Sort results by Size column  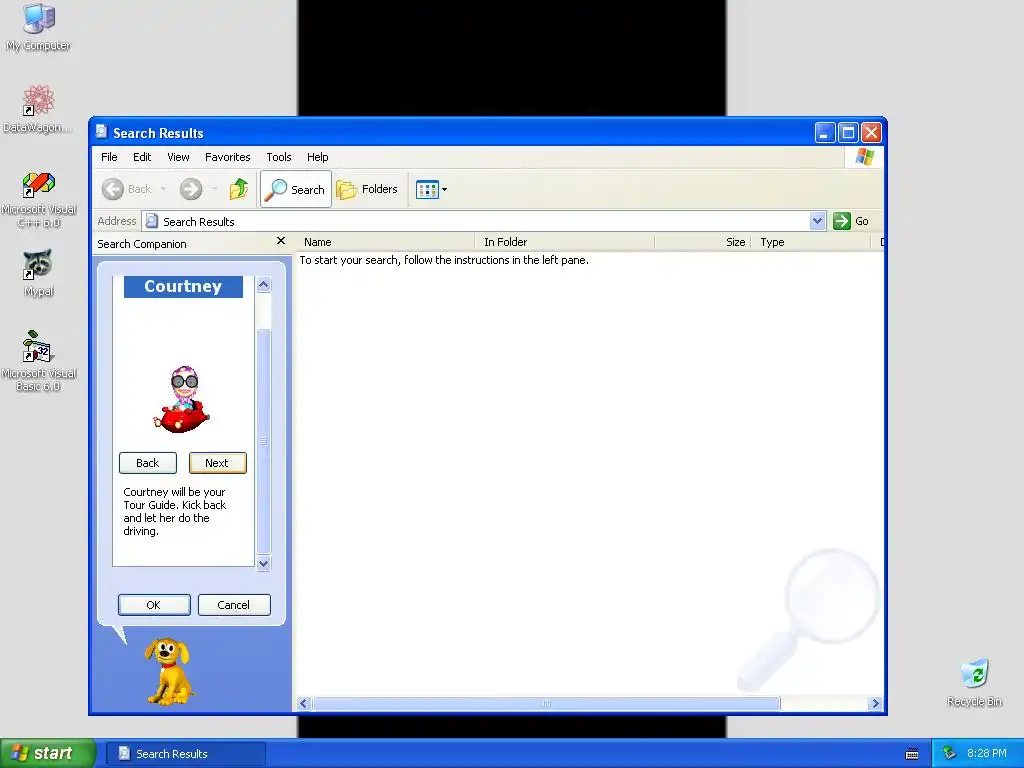(703, 242)
